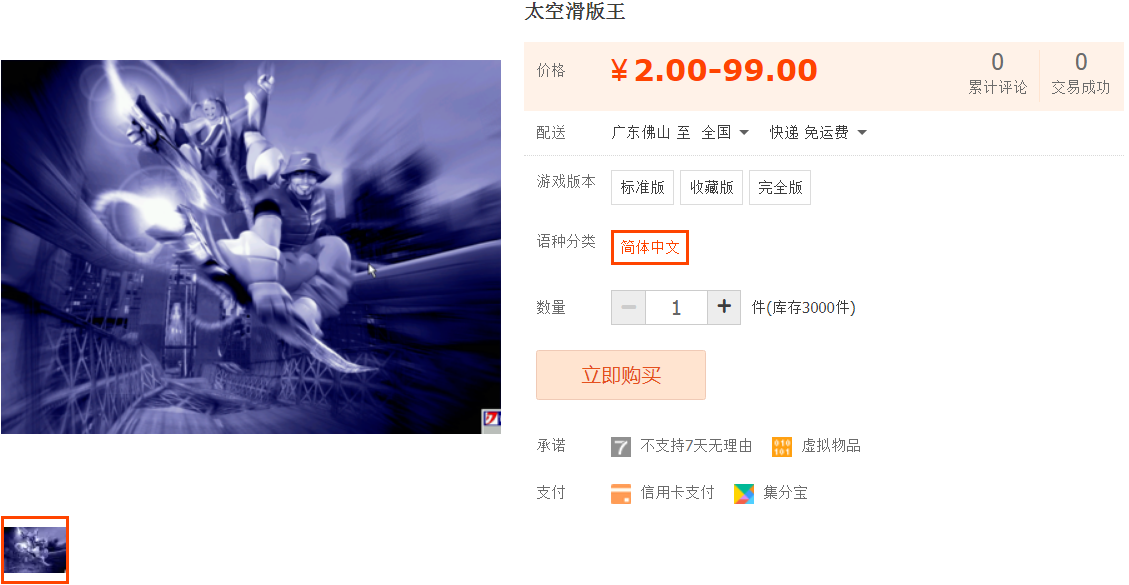View 交易成功 transaction count
The width and height of the screenshot is (1129, 585).
1080,73
